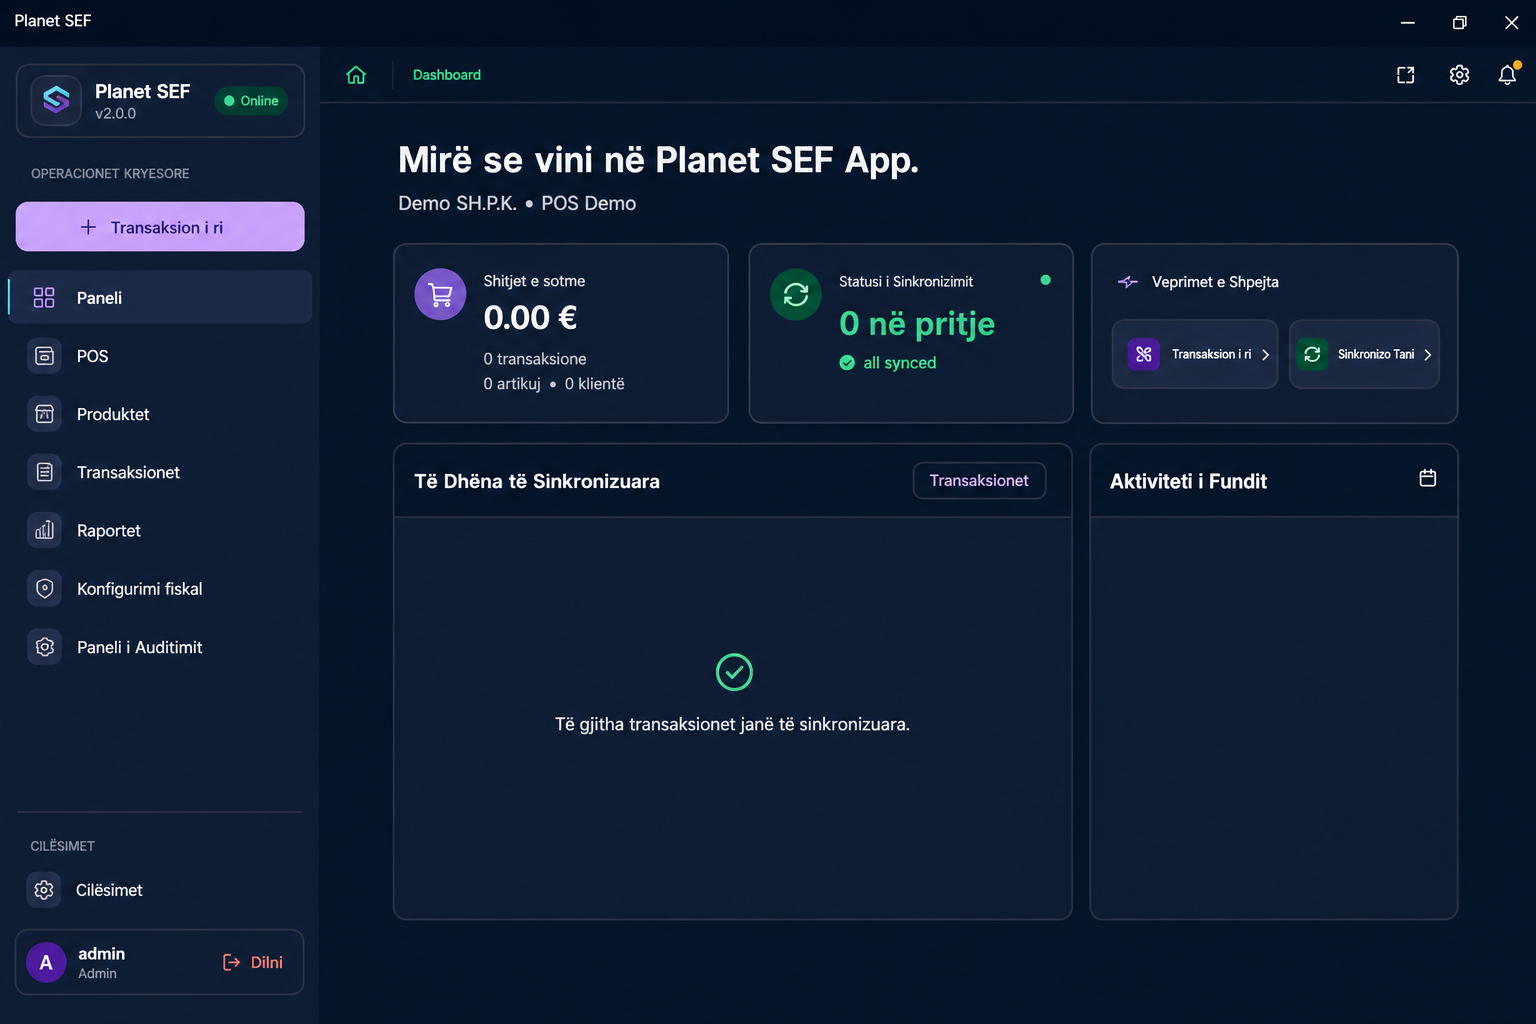
Task: Click the POS register icon in the sidebar
Action: tap(44, 356)
